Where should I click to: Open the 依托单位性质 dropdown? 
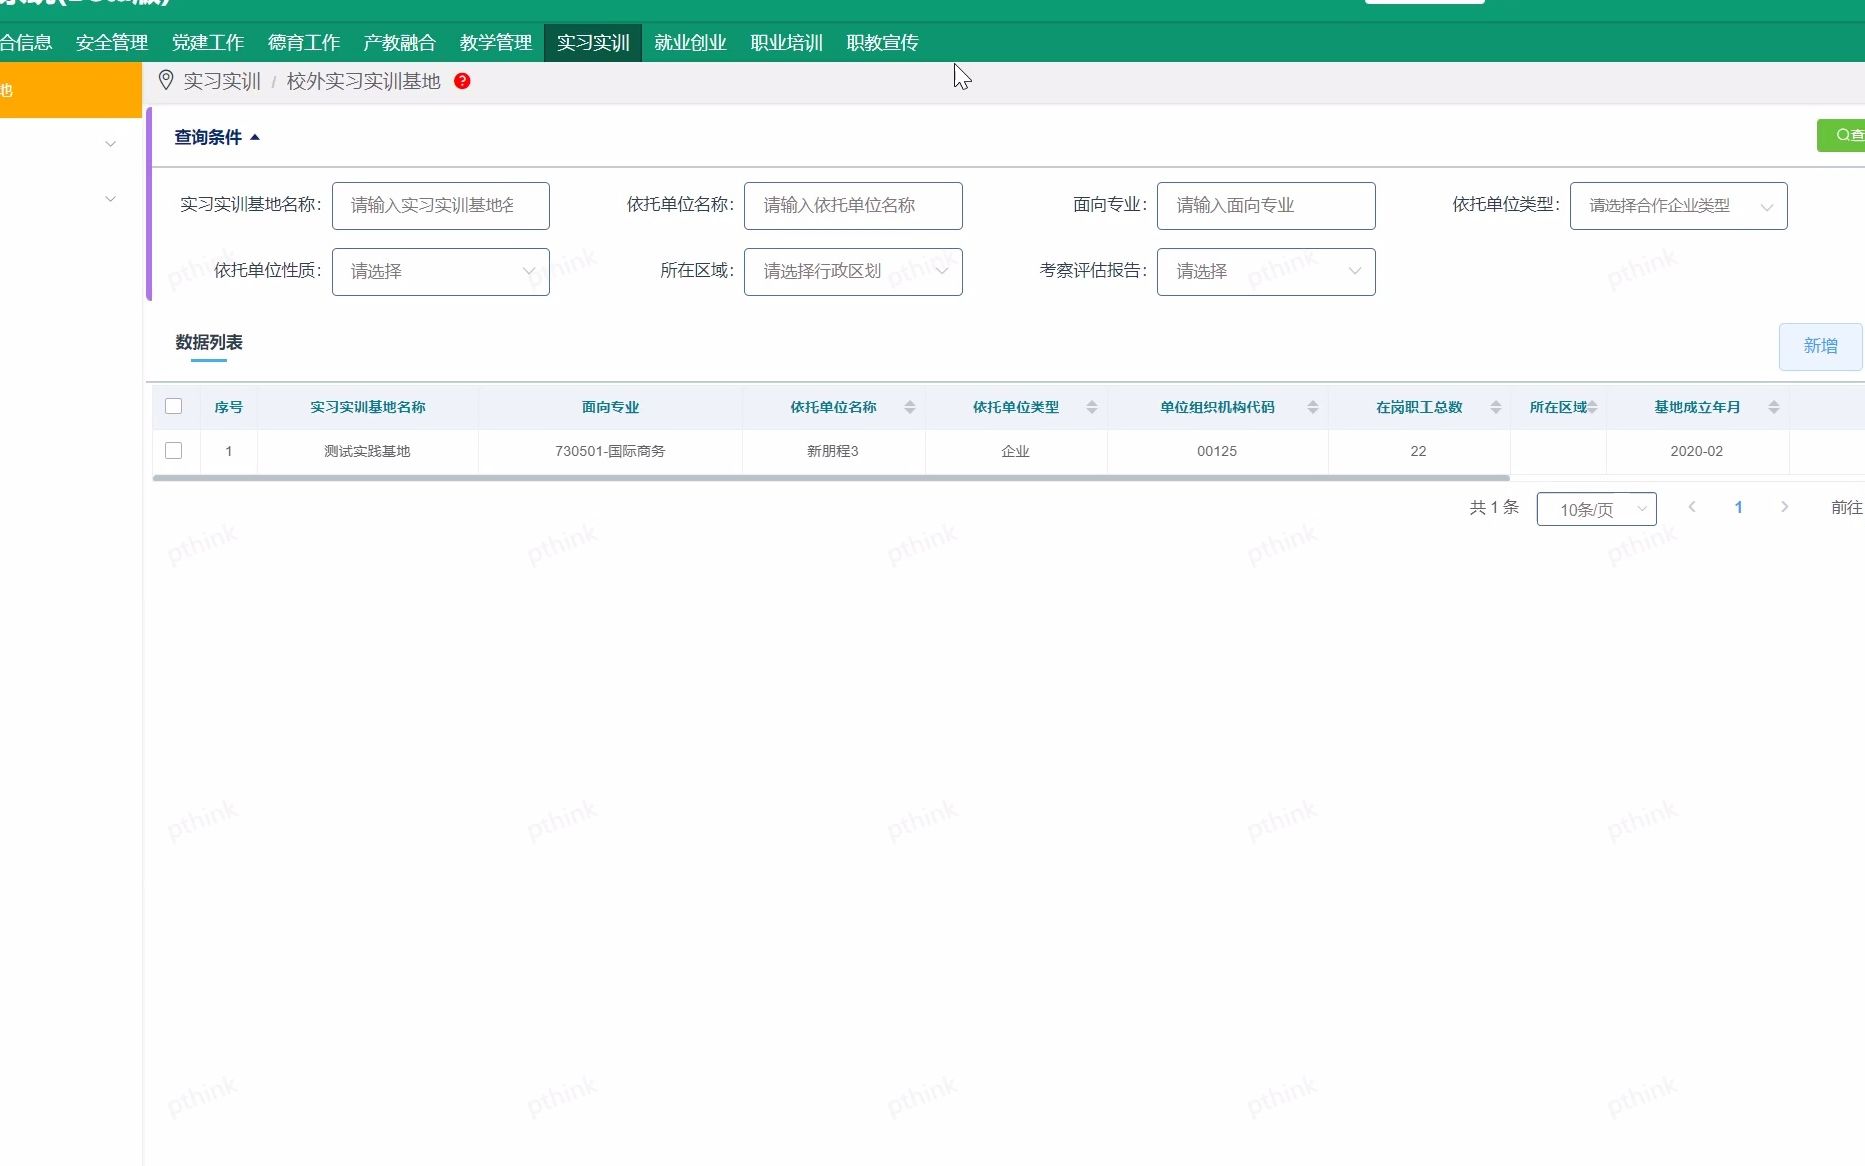[440, 272]
